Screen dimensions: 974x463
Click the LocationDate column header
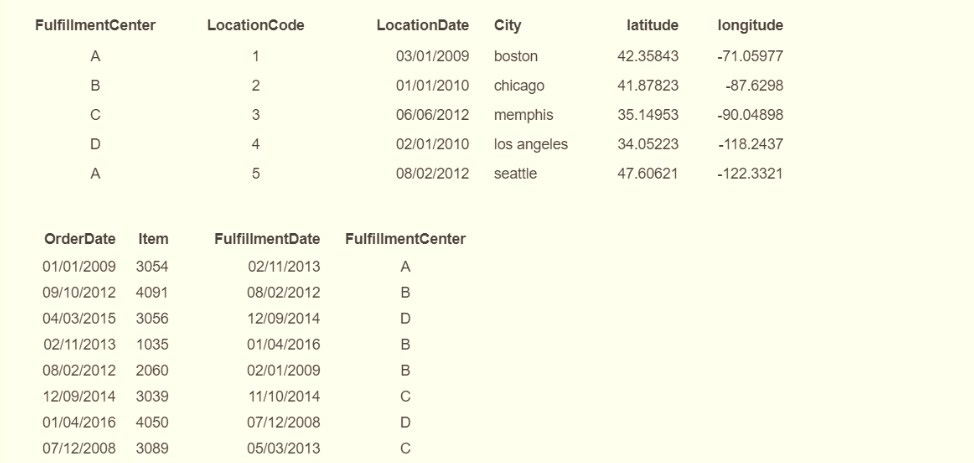click(422, 24)
